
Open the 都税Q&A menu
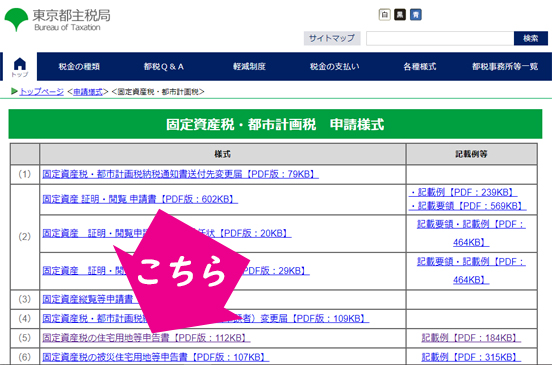(164, 67)
